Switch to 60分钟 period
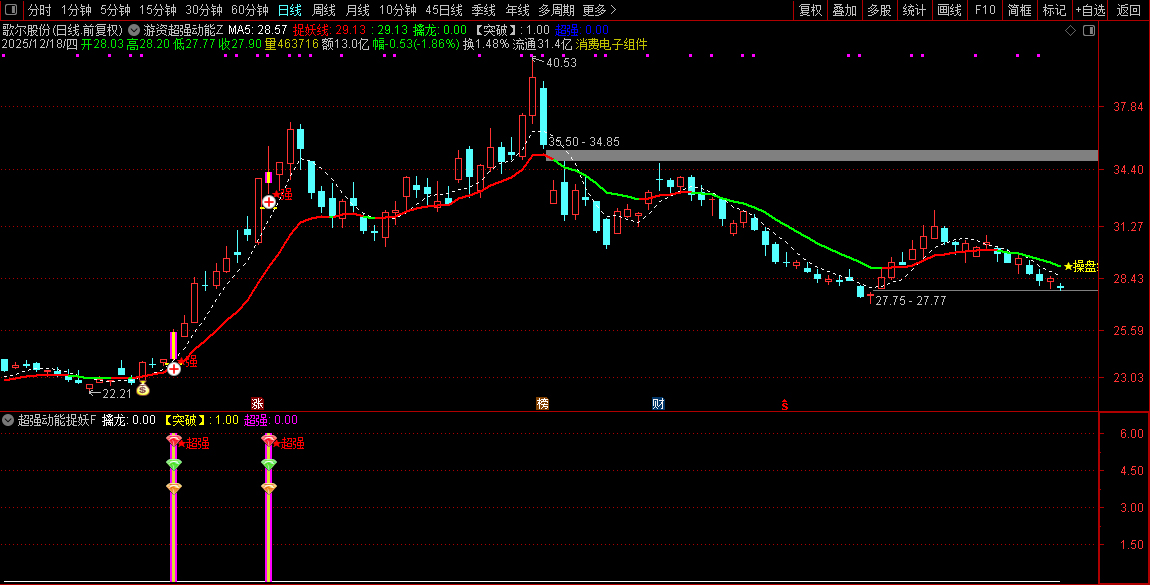 pos(250,10)
